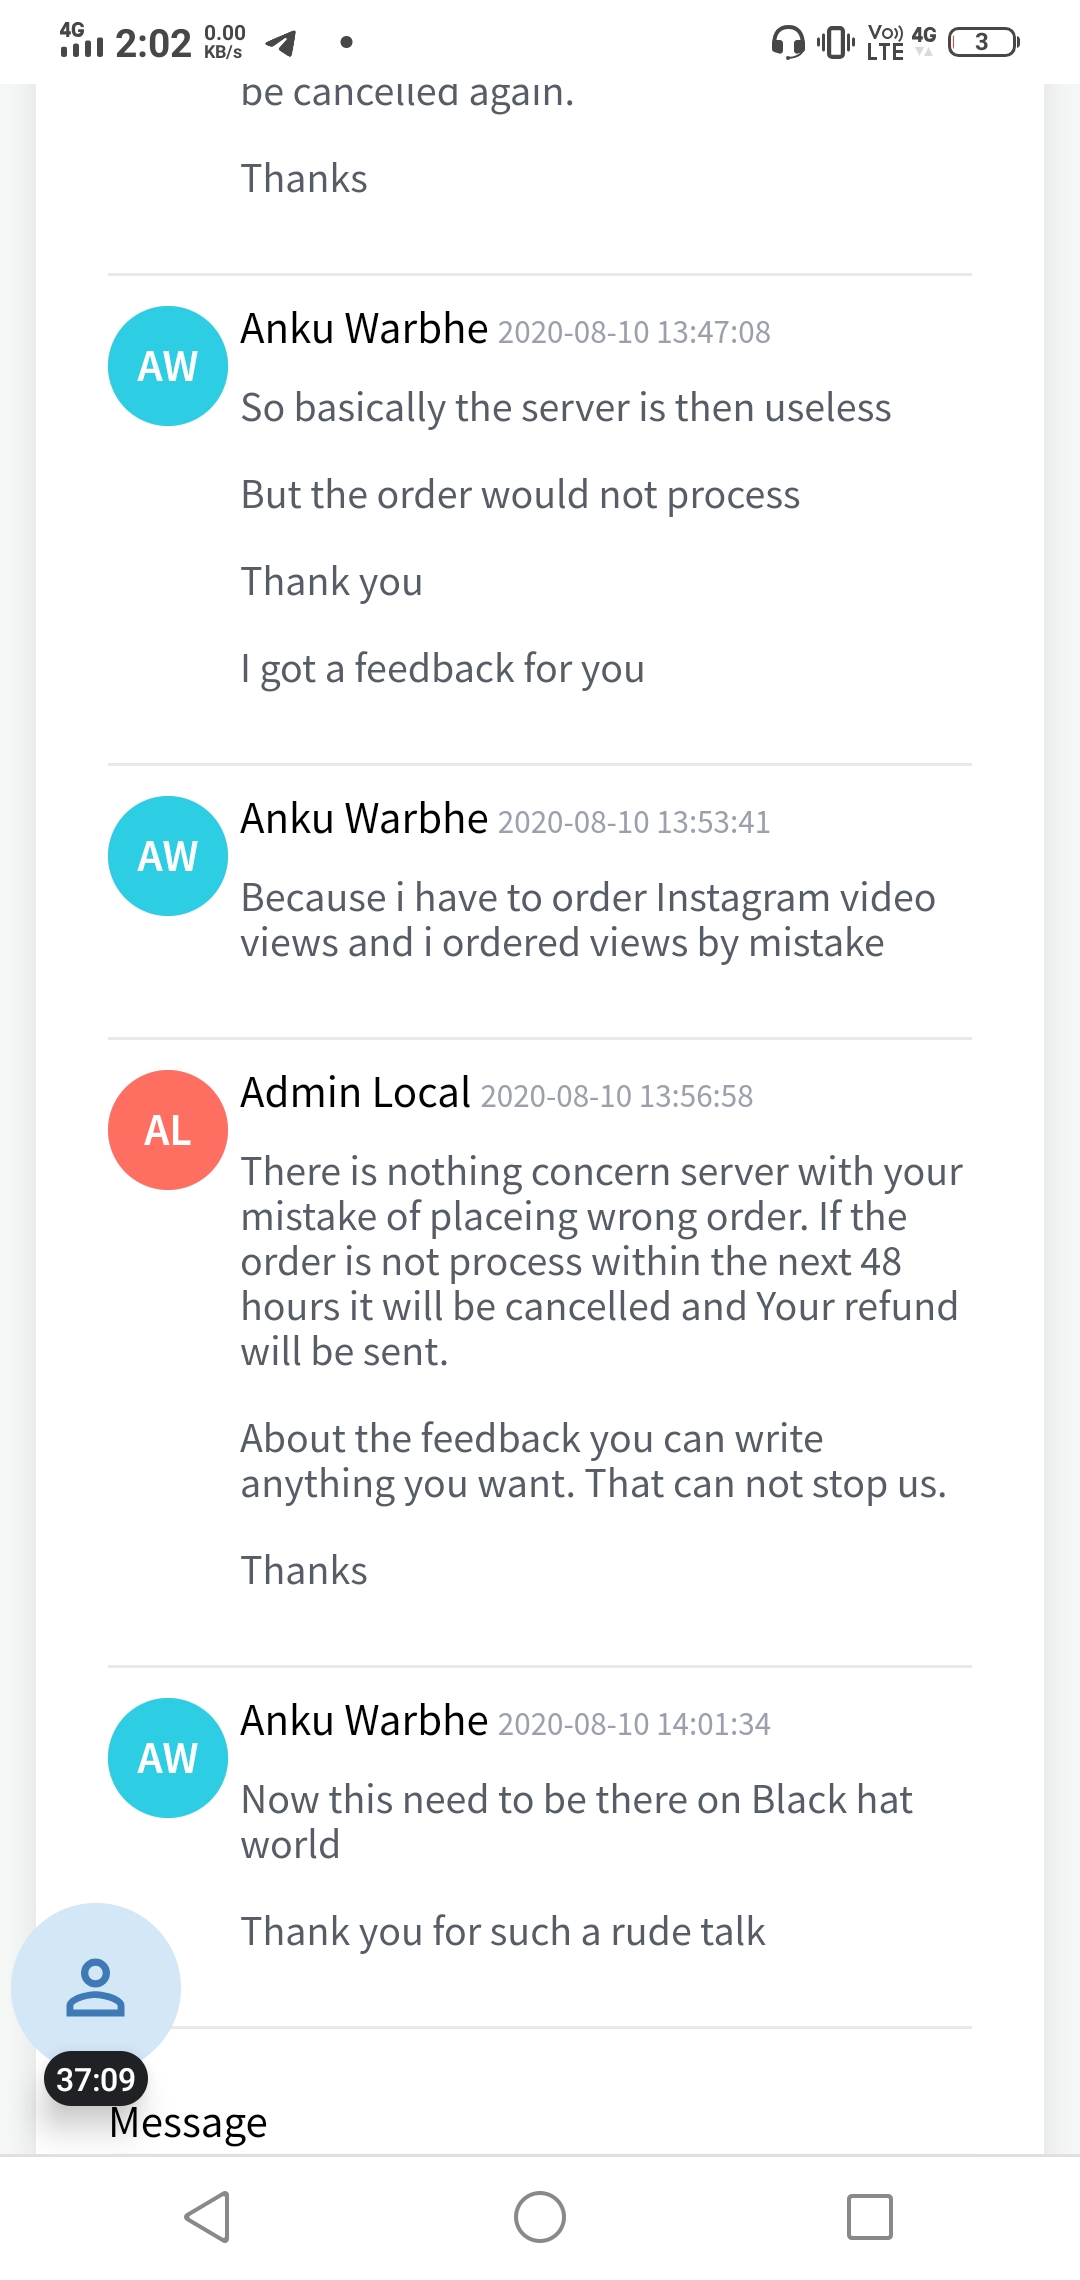Tap Anku Warbhe name on 14:01:34 message

click(365, 1720)
